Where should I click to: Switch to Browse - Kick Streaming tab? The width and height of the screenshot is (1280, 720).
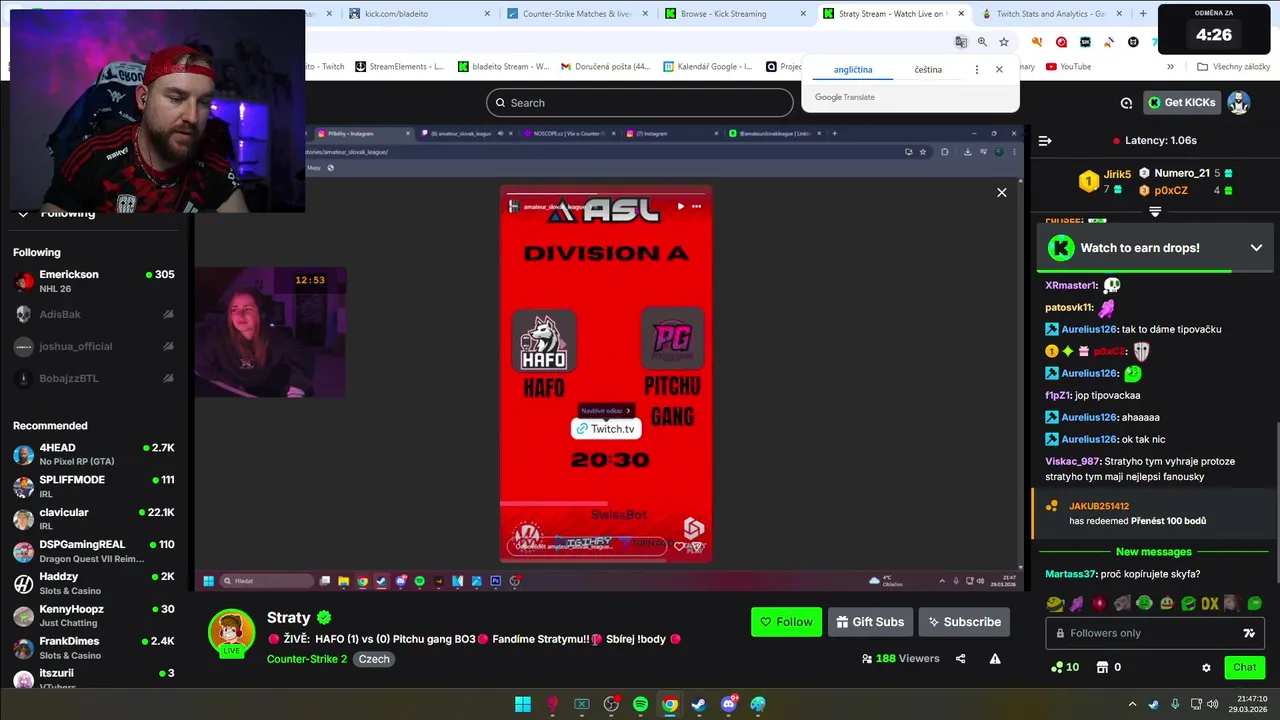(x=735, y=14)
